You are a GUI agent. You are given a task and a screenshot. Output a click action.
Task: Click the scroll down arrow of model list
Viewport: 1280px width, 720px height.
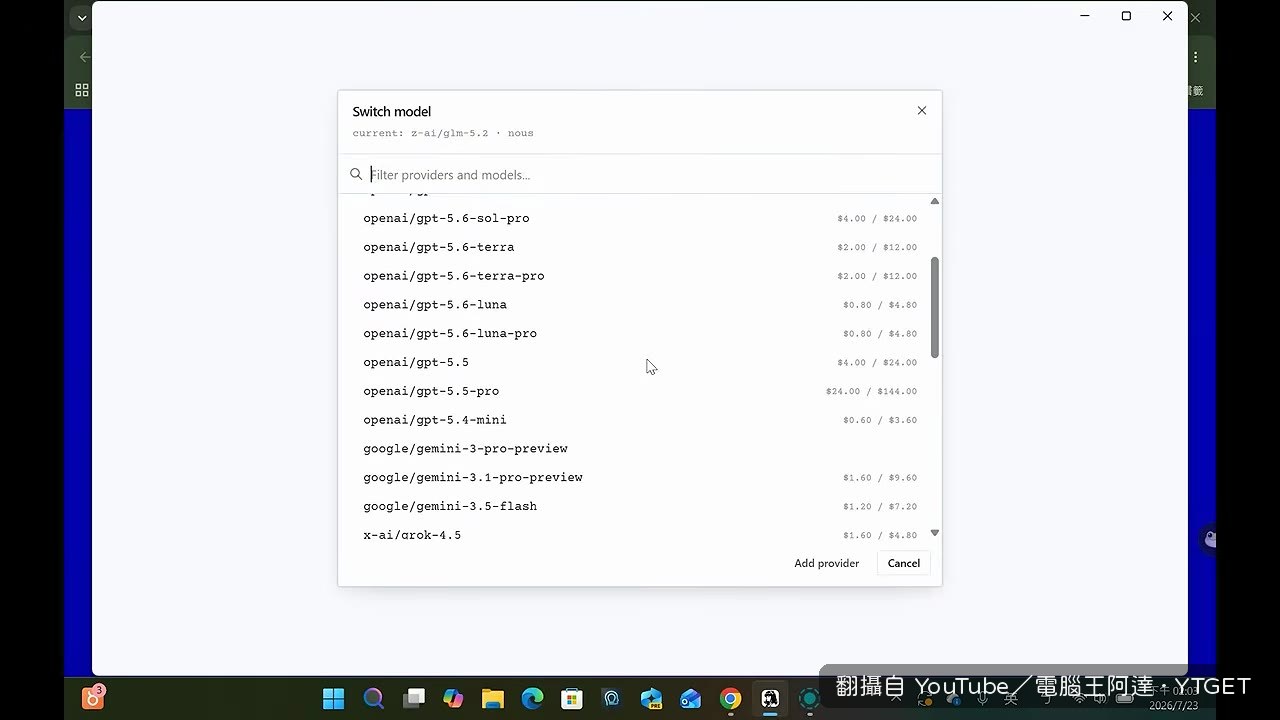(935, 533)
